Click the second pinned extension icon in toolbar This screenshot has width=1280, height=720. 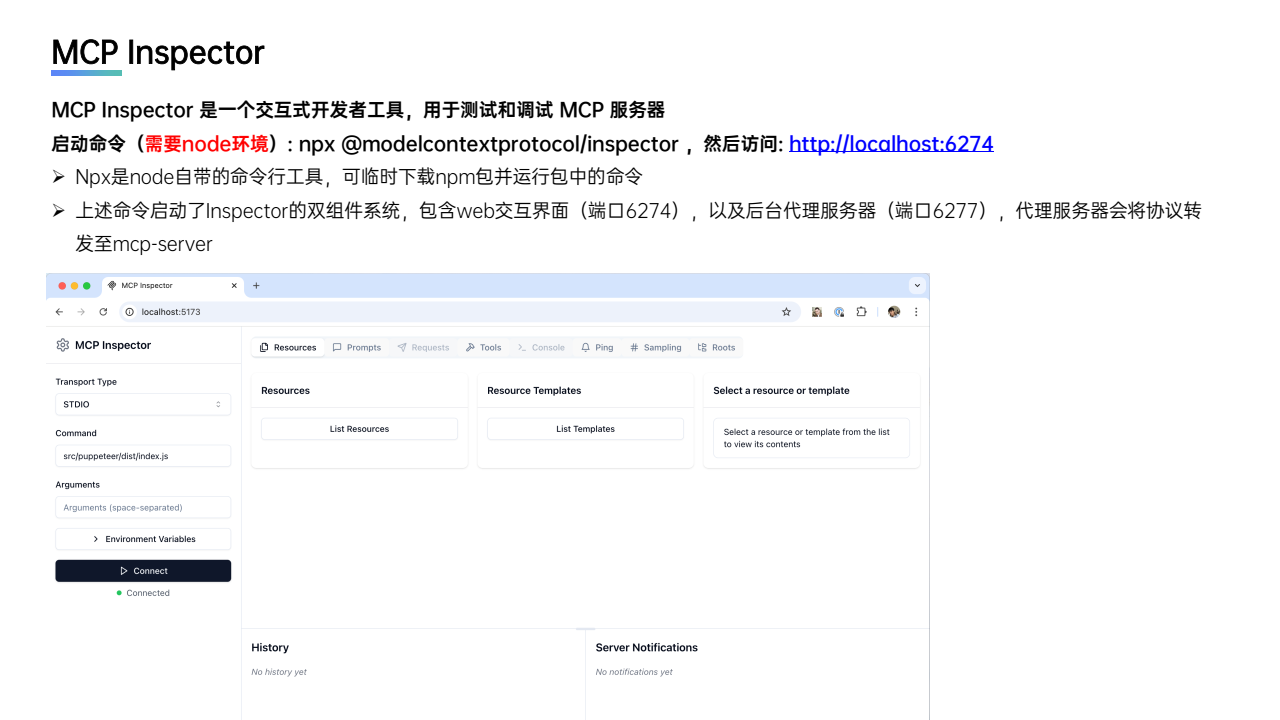(x=839, y=312)
